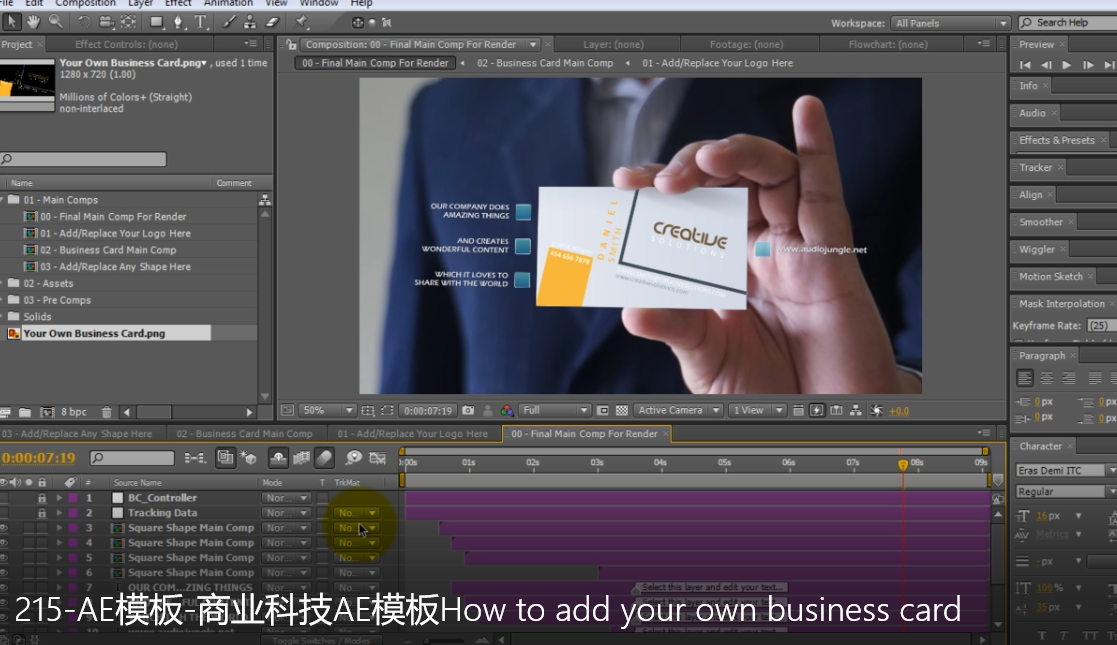Play the preview in Preview panel
The width and height of the screenshot is (1117, 645).
point(1066,65)
